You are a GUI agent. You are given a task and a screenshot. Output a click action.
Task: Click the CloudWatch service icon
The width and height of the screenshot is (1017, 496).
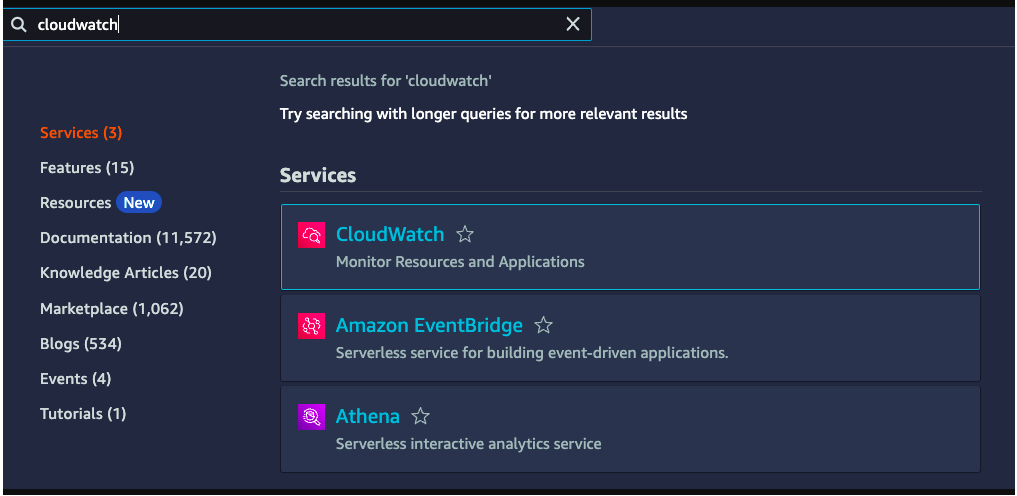312,235
